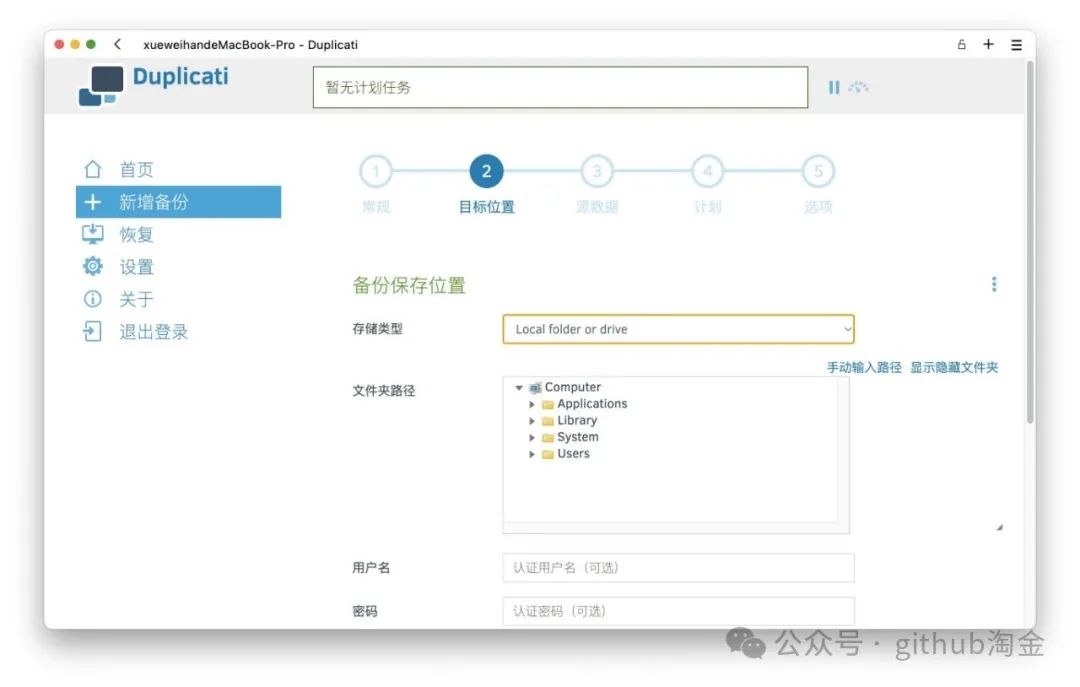This screenshot has width=1080, height=687.
Task: Go to 首页 in the sidebar
Action: point(136,170)
